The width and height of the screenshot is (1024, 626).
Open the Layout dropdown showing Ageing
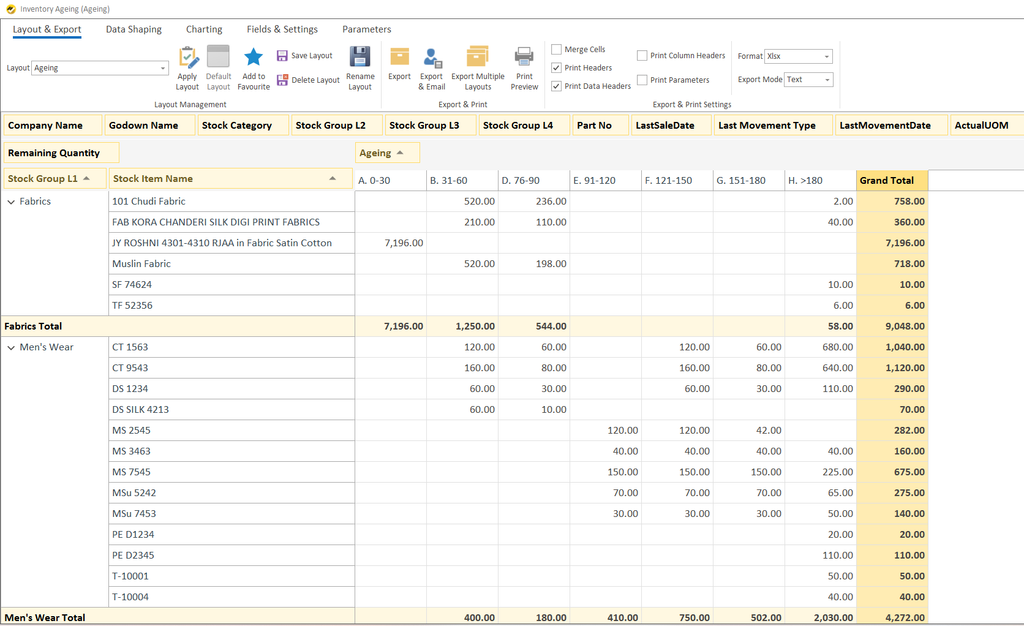tap(101, 68)
